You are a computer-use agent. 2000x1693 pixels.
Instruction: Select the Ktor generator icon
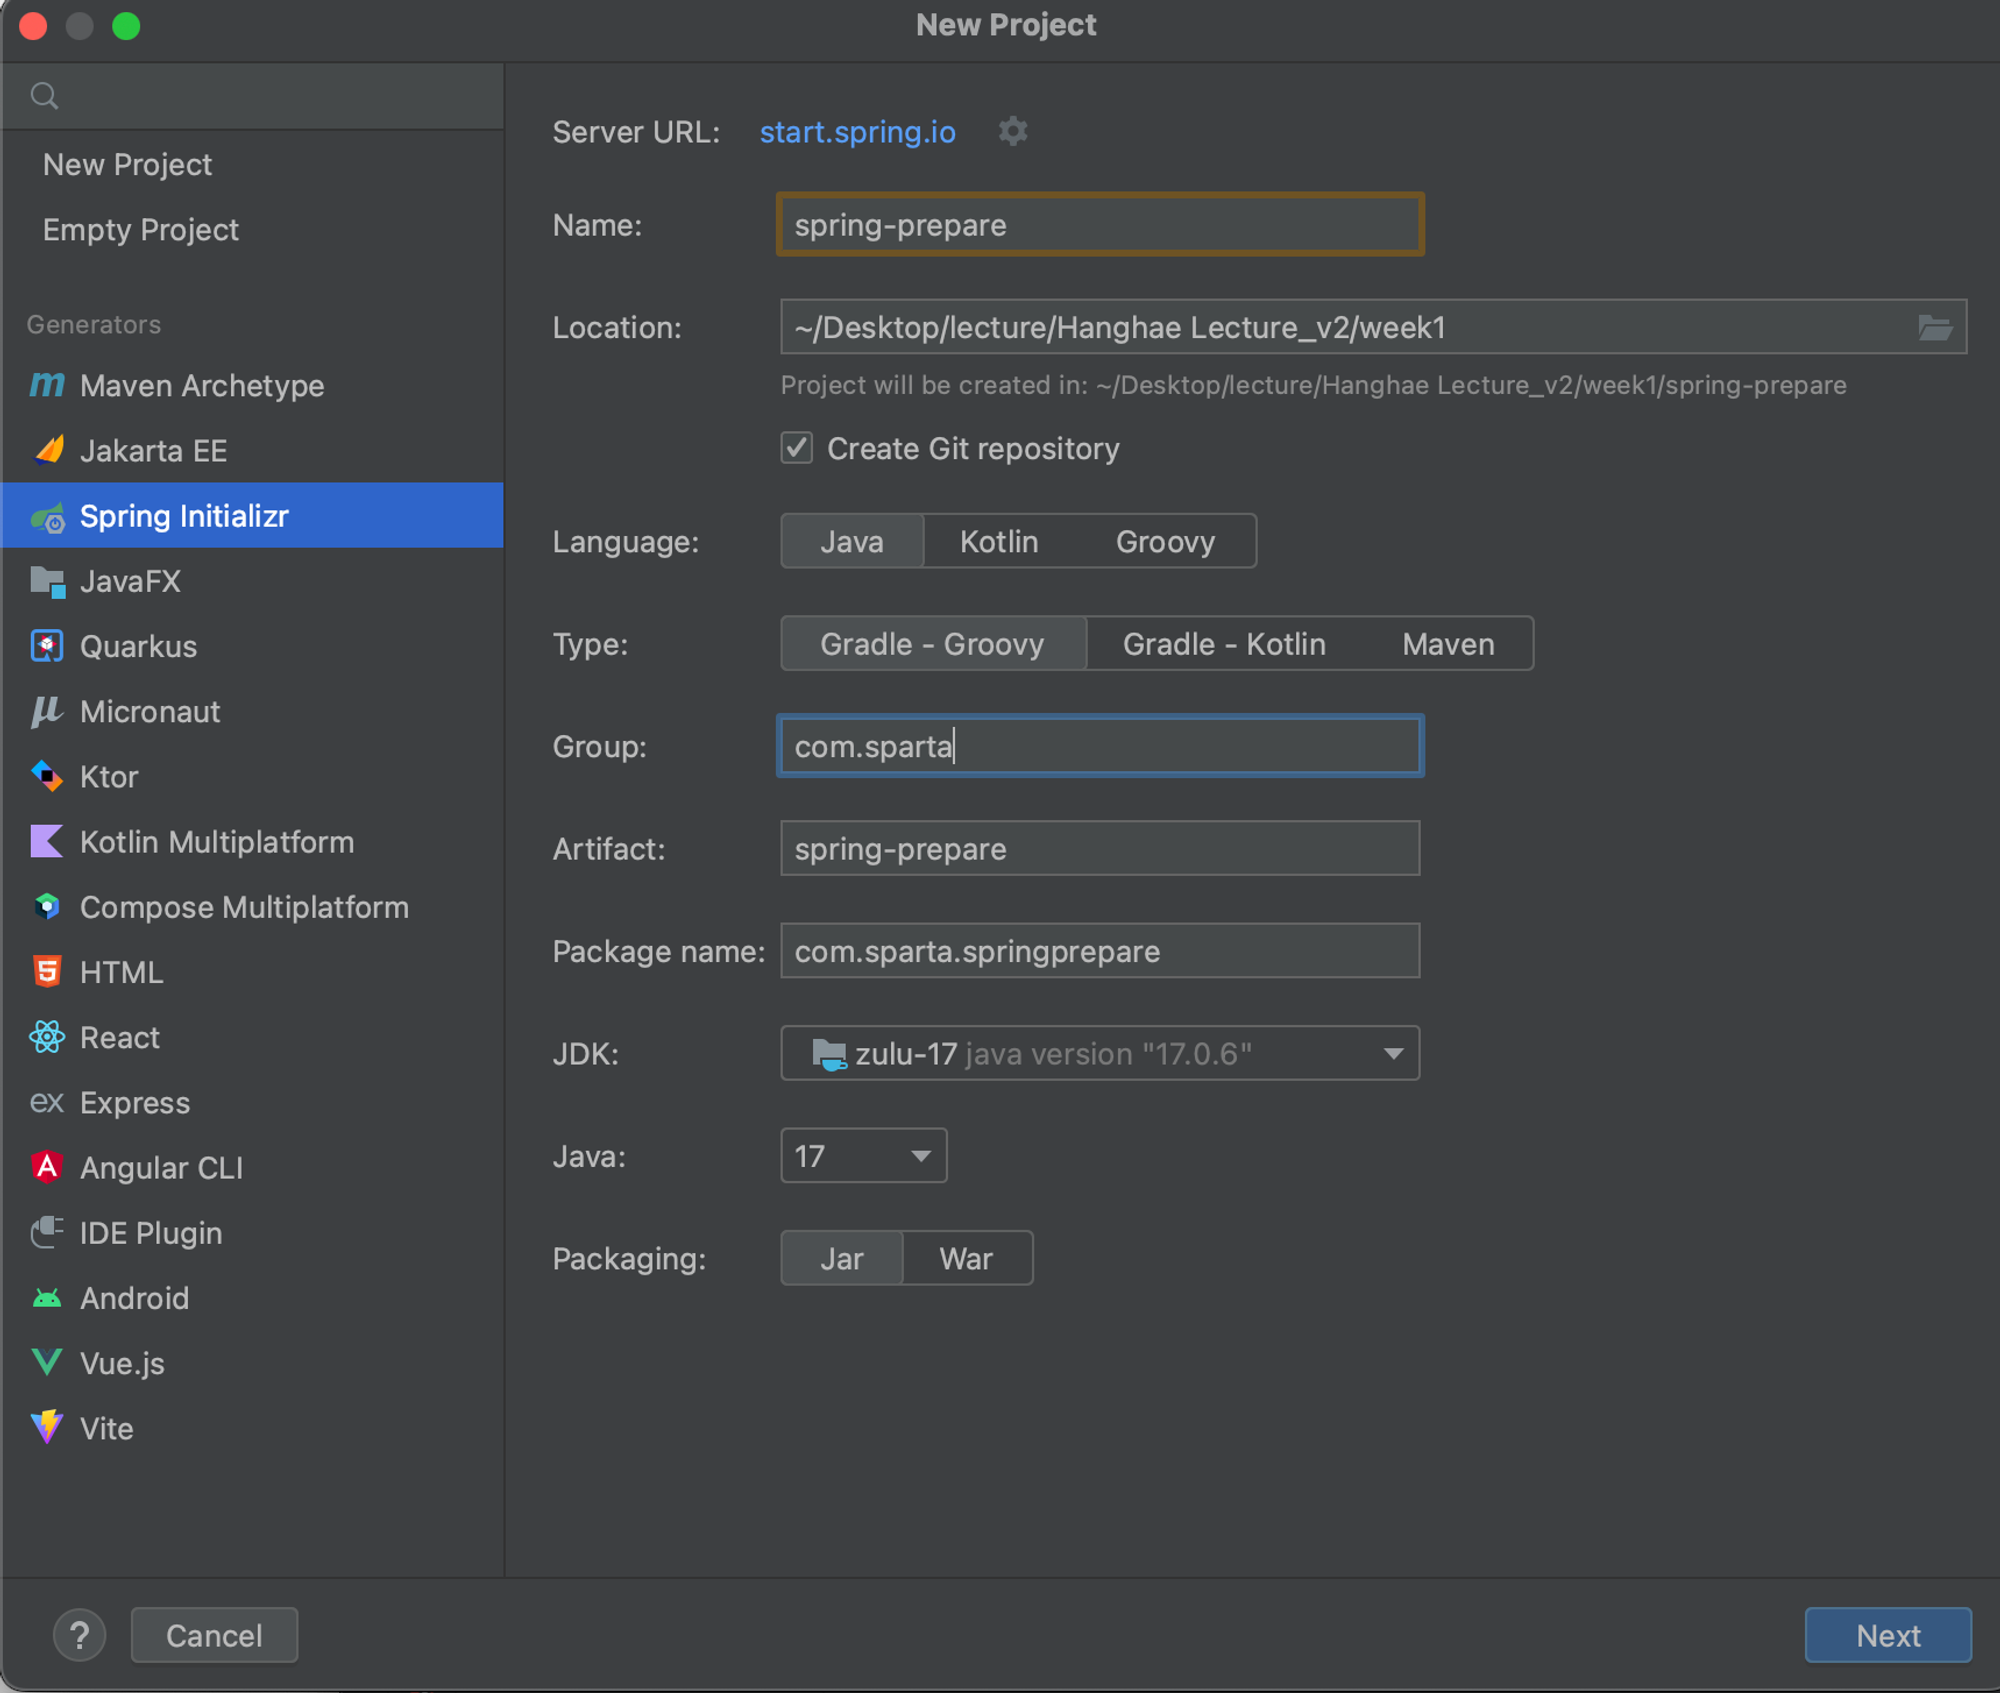pyautogui.click(x=47, y=776)
